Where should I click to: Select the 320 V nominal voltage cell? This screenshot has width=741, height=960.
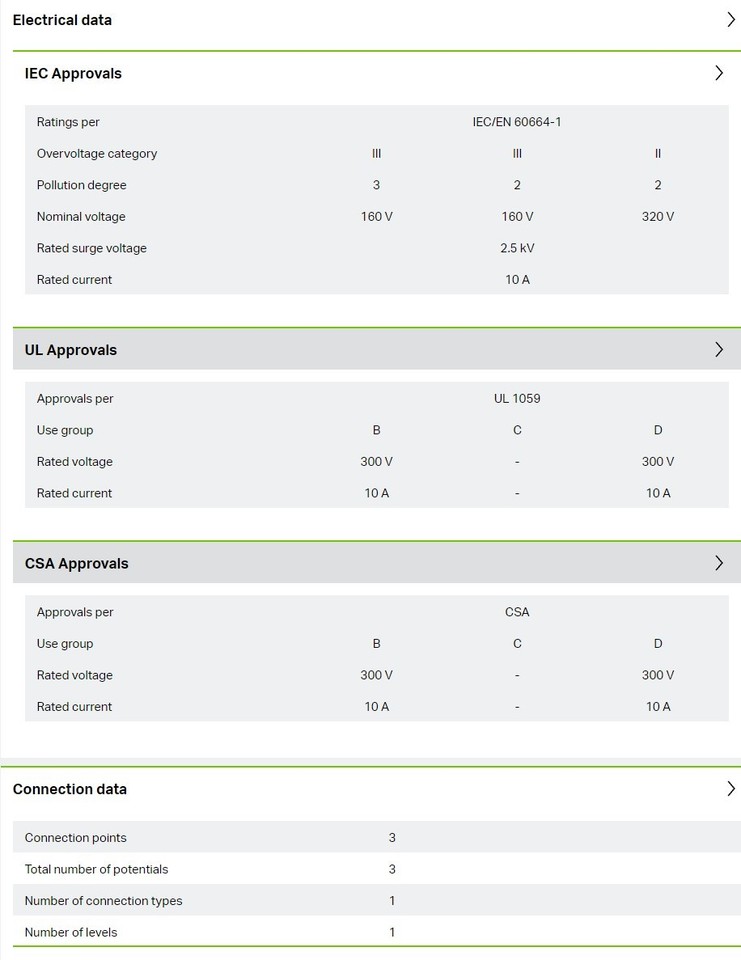pyautogui.click(x=658, y=217)
